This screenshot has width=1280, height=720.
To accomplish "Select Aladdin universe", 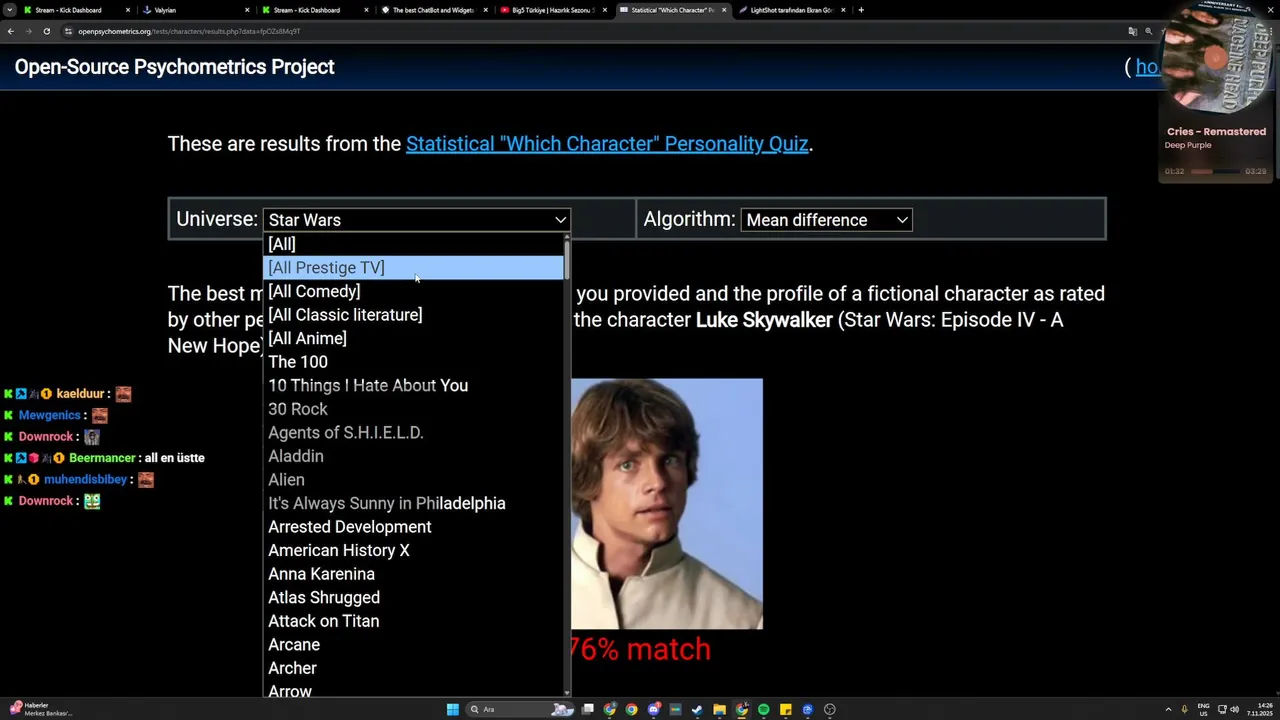I will click(x=413, y=456).
